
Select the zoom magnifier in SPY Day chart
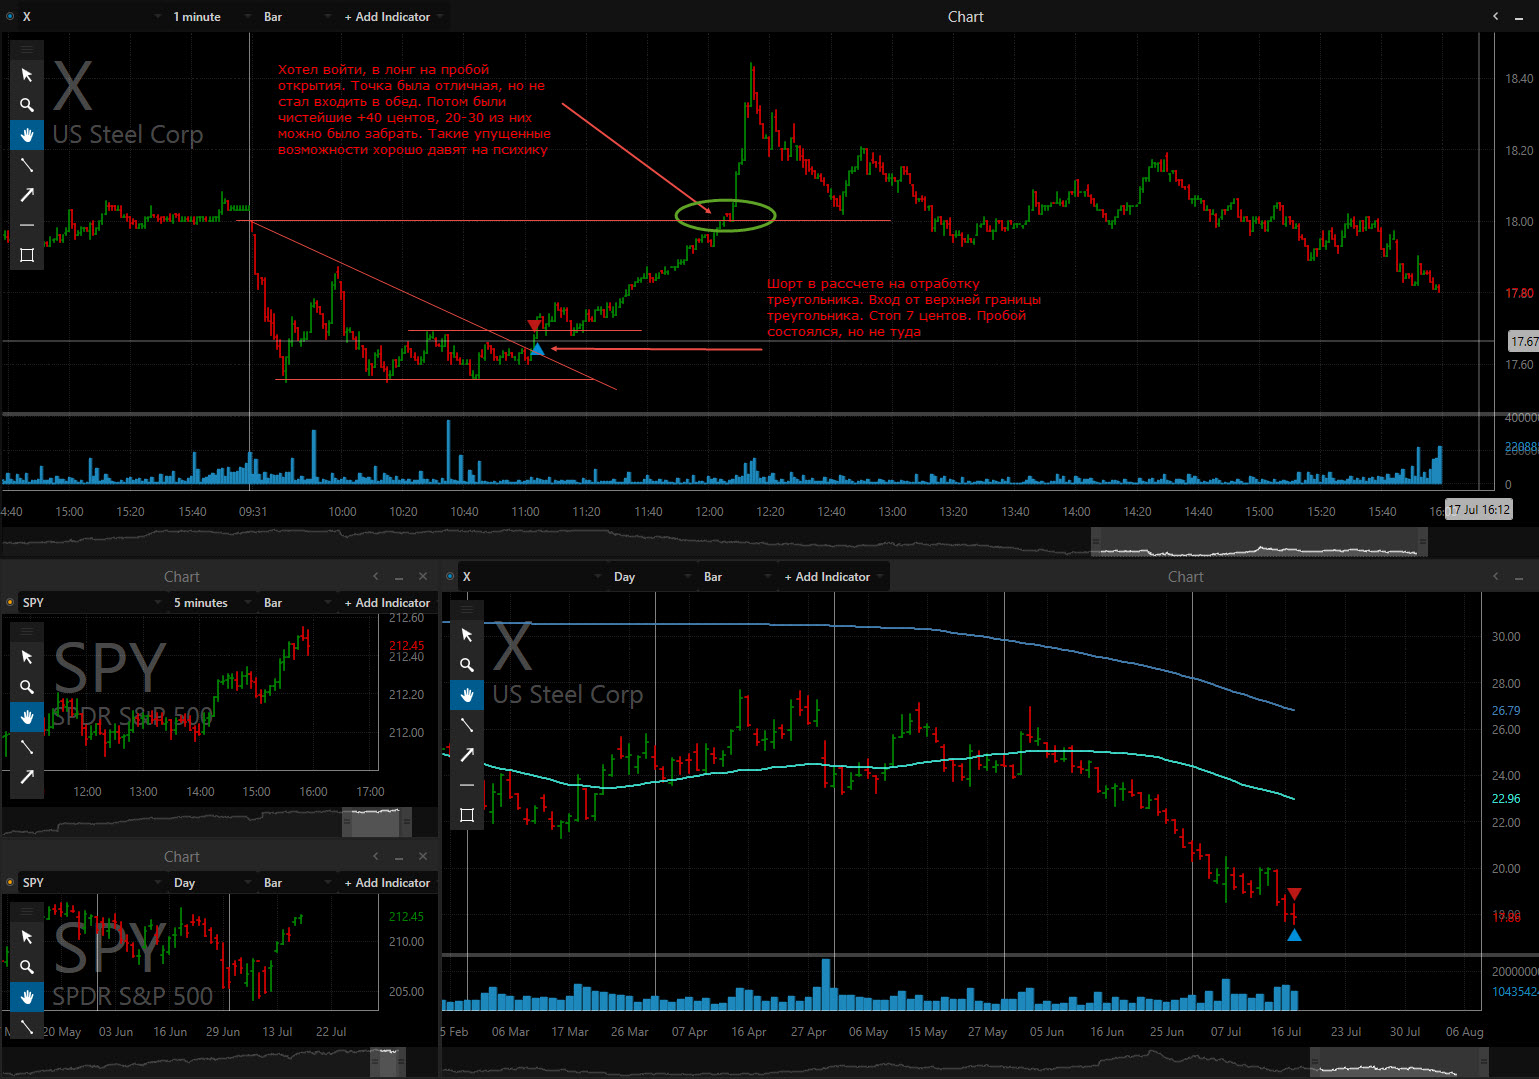[27, 967]
